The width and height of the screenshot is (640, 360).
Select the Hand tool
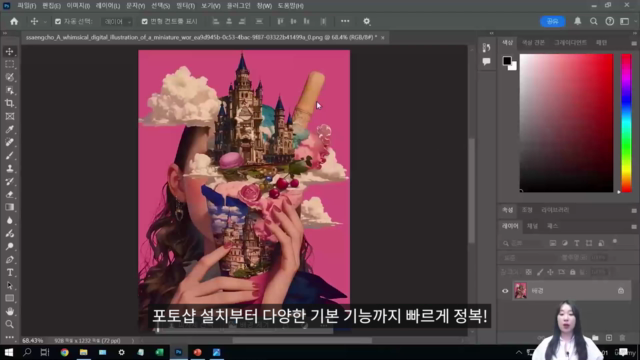[9, 311]
